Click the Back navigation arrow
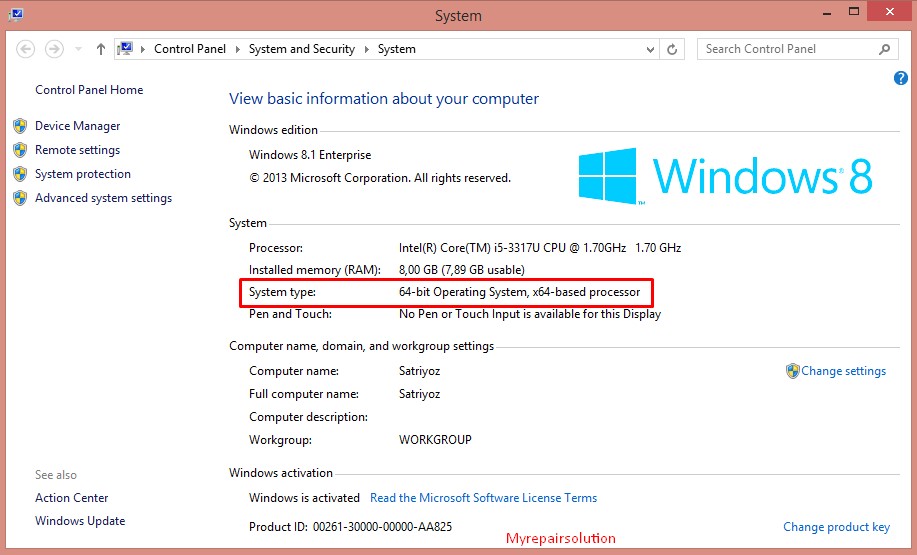The width and height of the screenshot is (917, 555). [x=25, y=49]
